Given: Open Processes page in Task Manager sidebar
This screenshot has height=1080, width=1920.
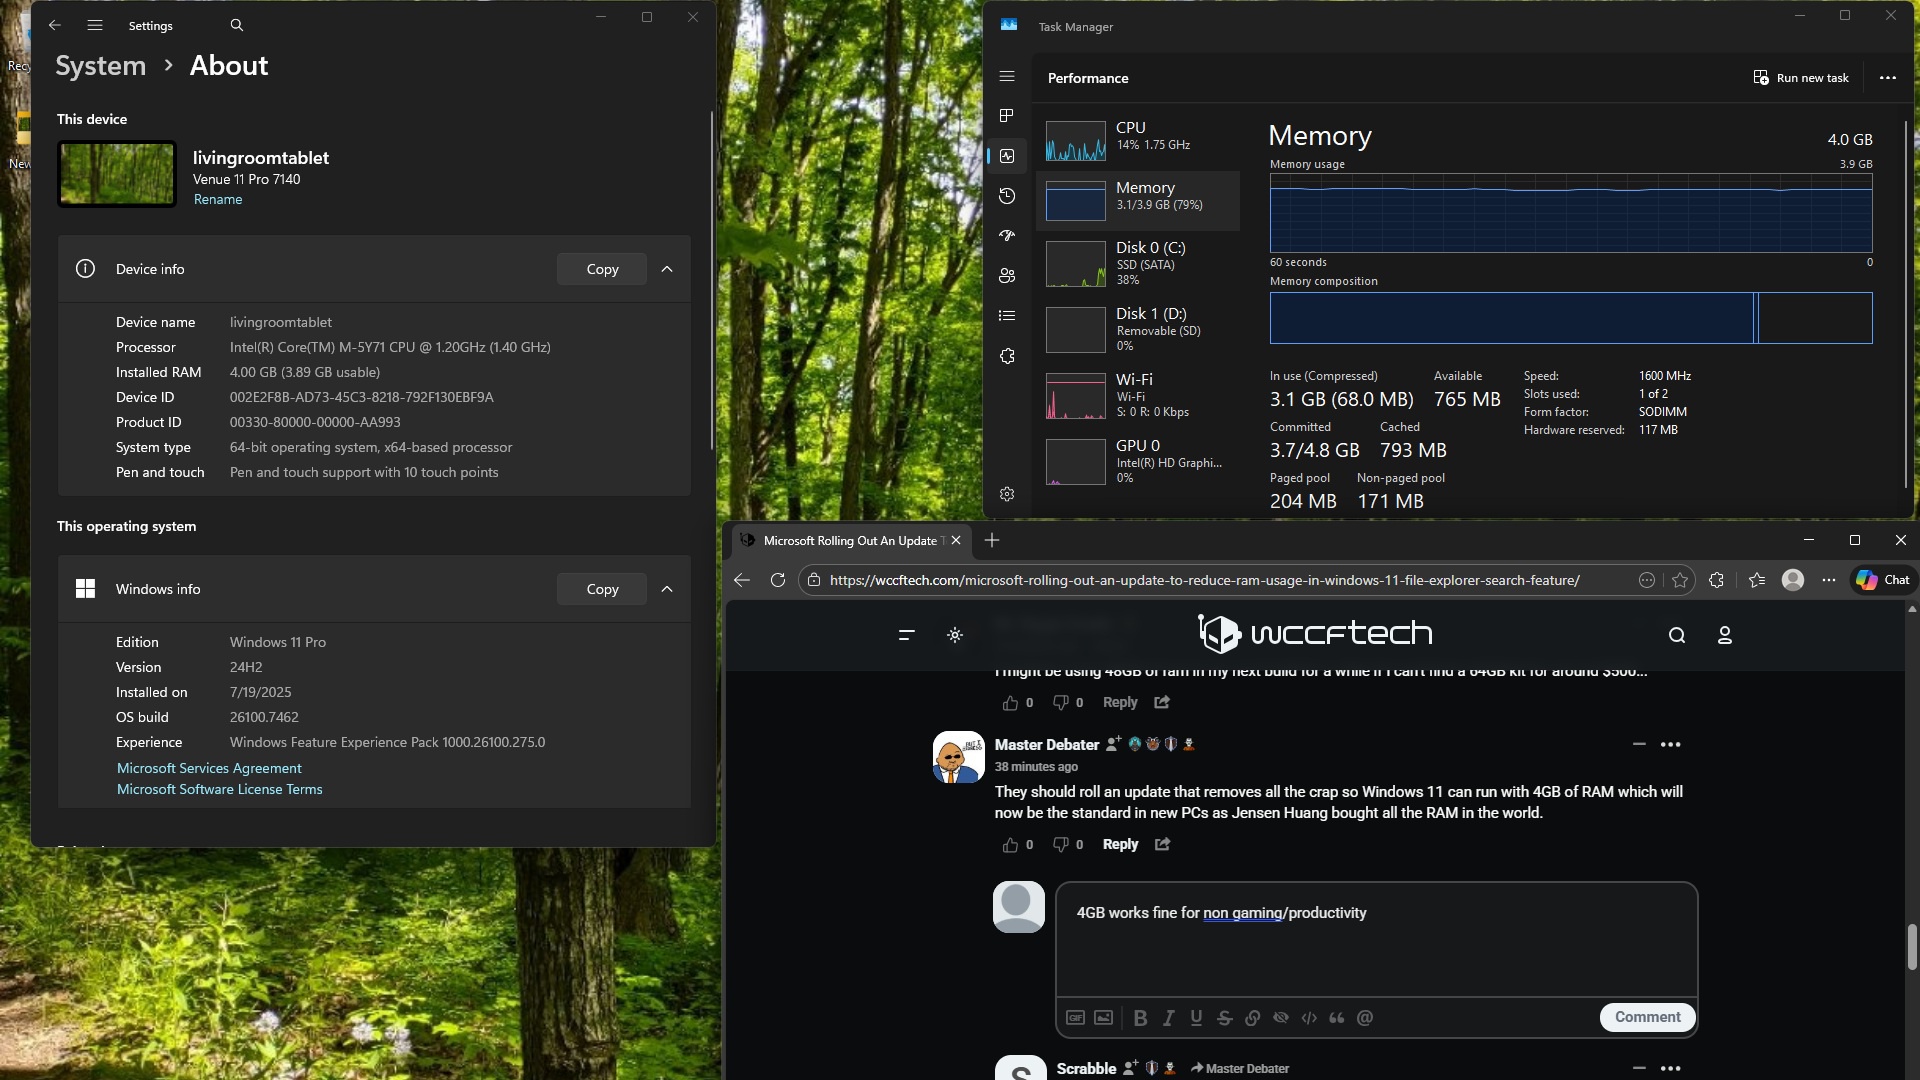Looking at the screenshot, I should pyautogui.click(x=1007, y=116).
